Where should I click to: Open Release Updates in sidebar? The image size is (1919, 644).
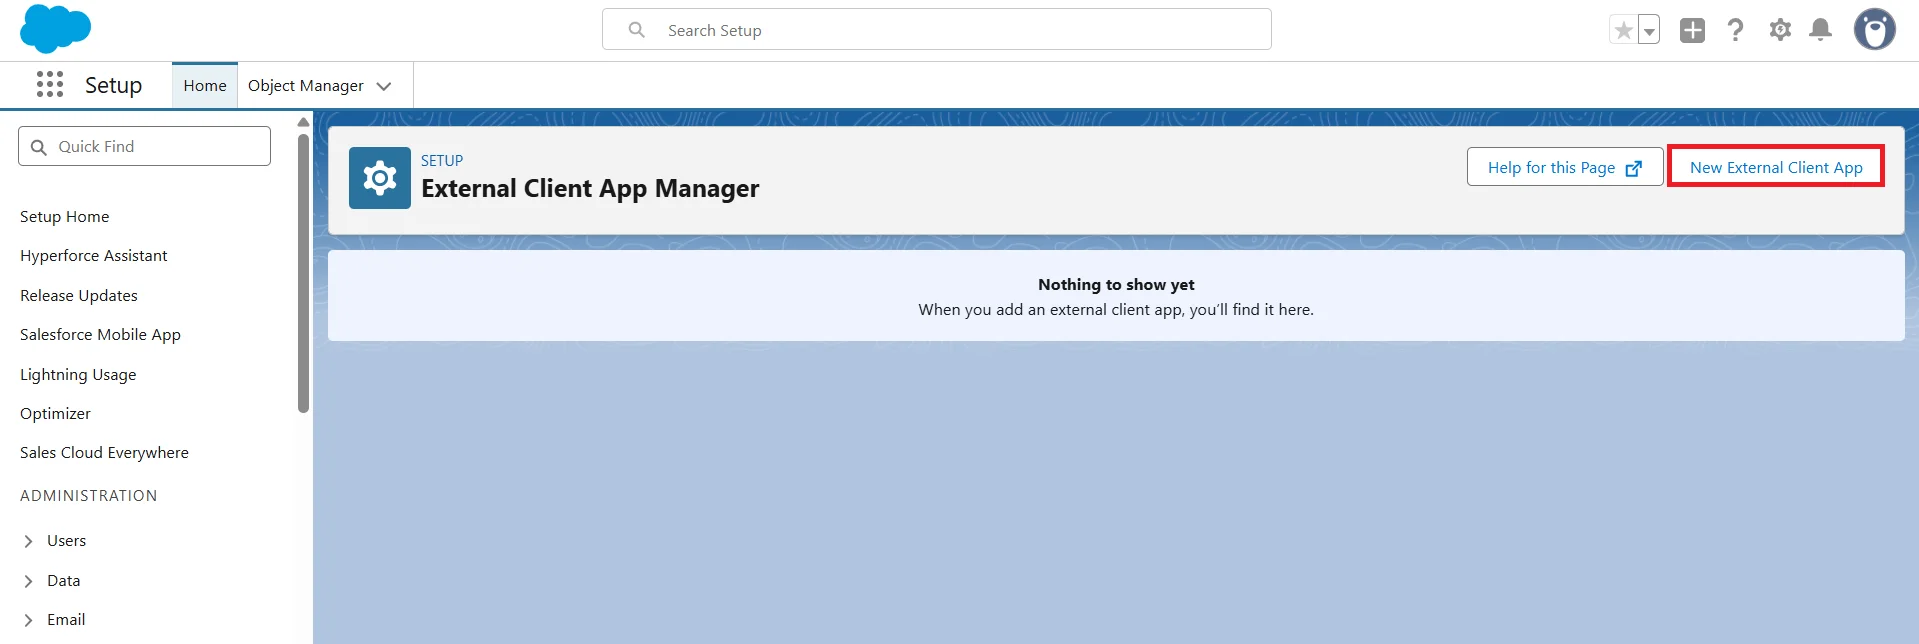pyautogui.click(x=79, y=296)
